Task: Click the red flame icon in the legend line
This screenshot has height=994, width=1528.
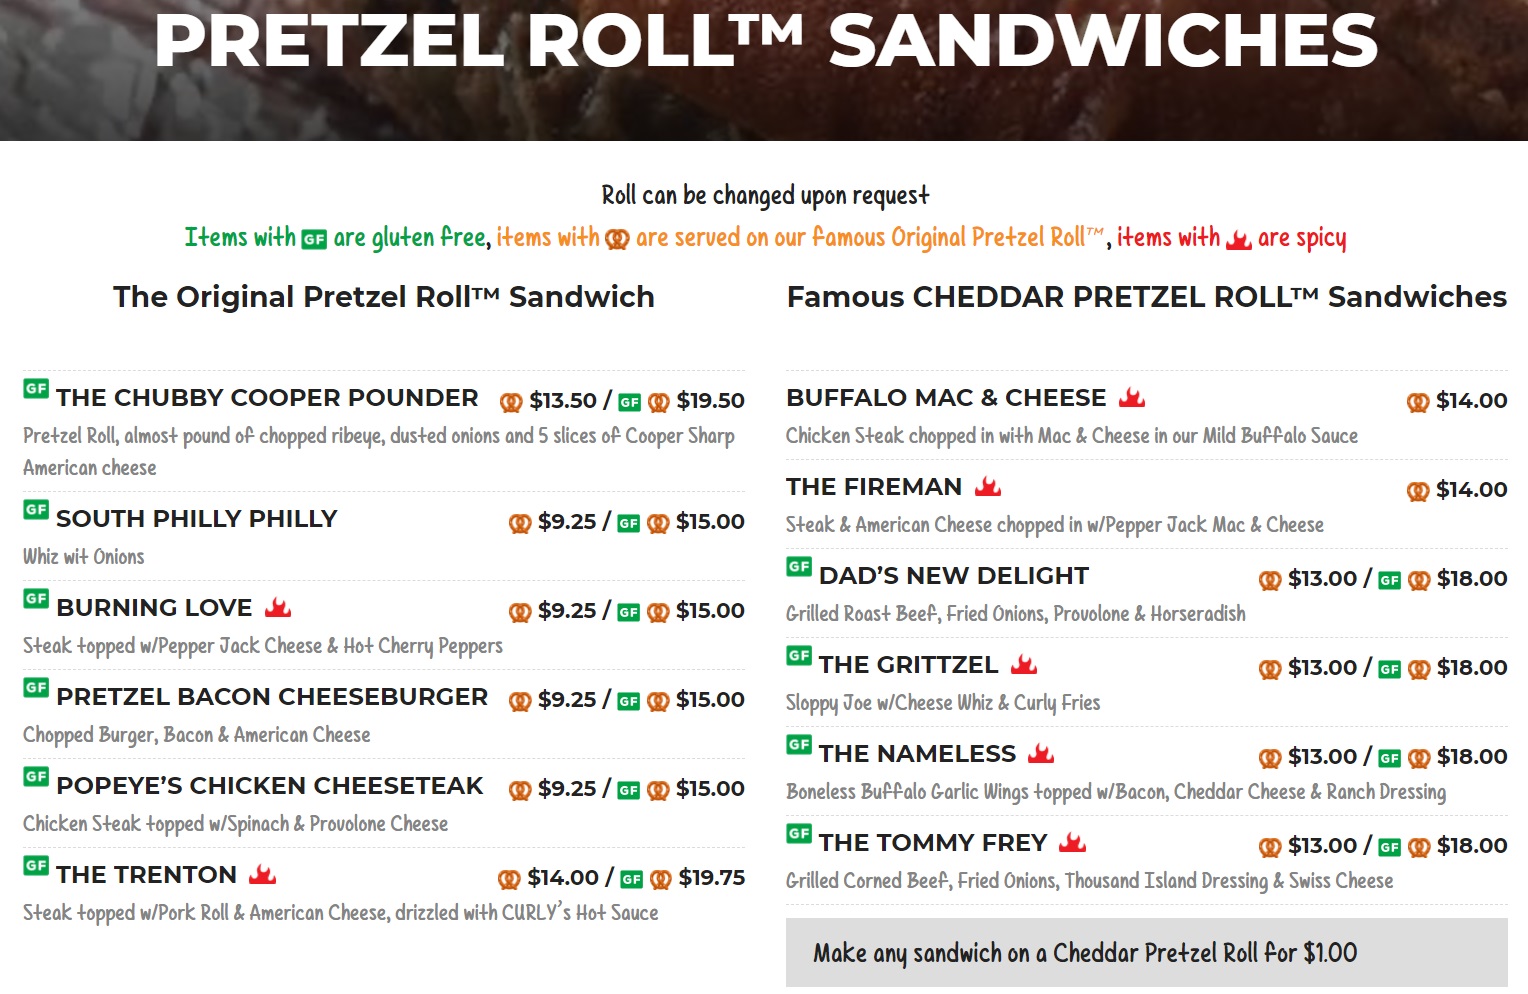Action: coord(1239,239)
